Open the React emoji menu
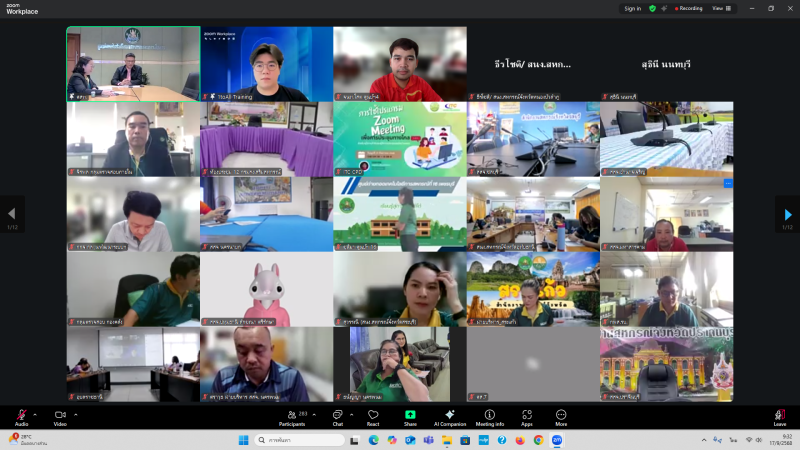Image resolution: width=800 pixels, height=450 pixels. pos(373,415)
